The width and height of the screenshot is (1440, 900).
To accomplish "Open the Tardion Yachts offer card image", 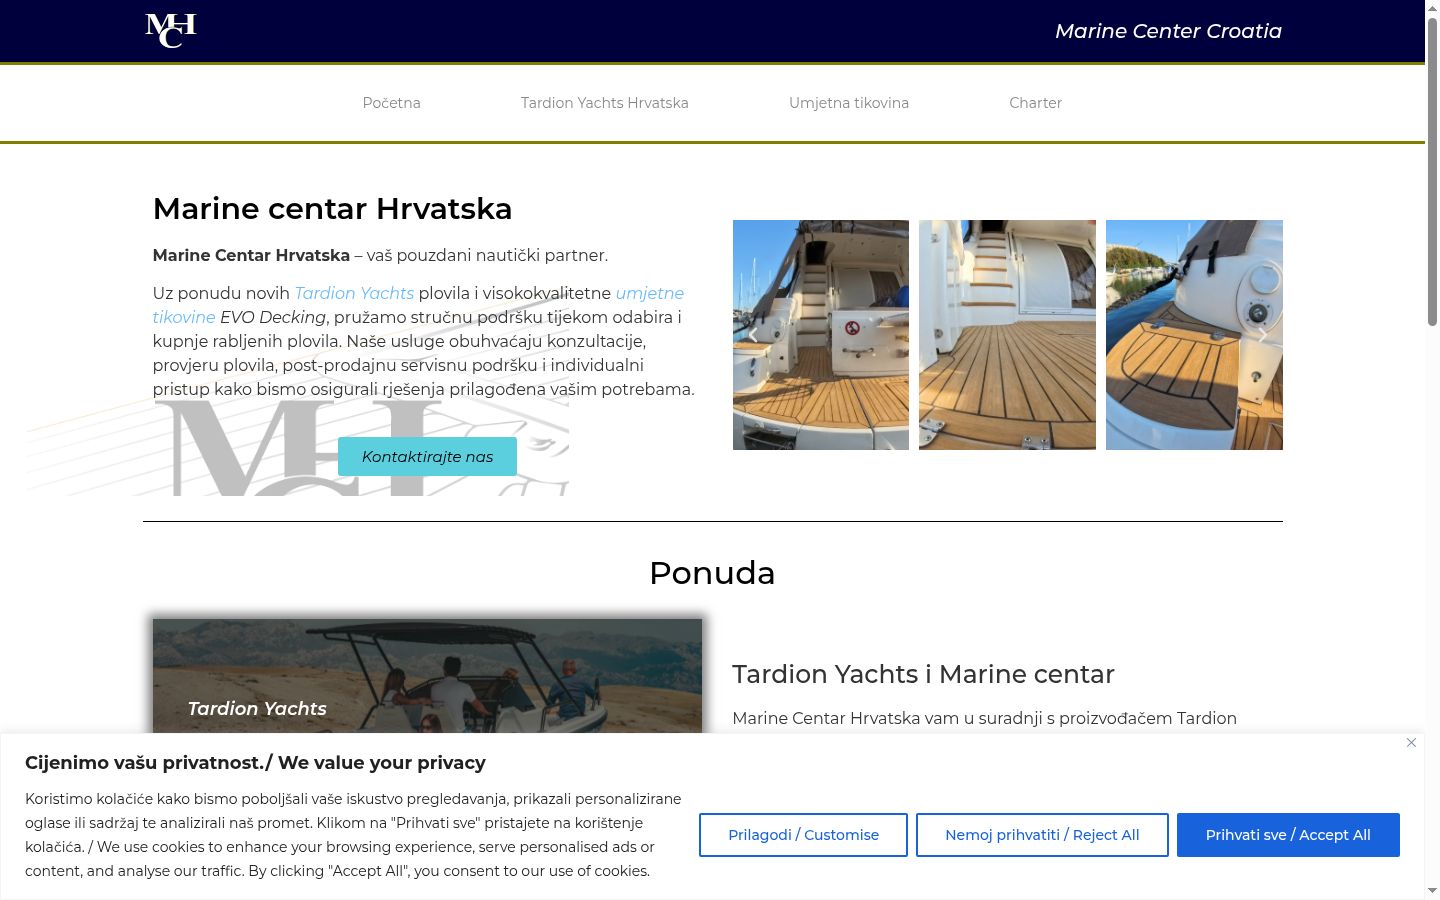I will 427,676.
